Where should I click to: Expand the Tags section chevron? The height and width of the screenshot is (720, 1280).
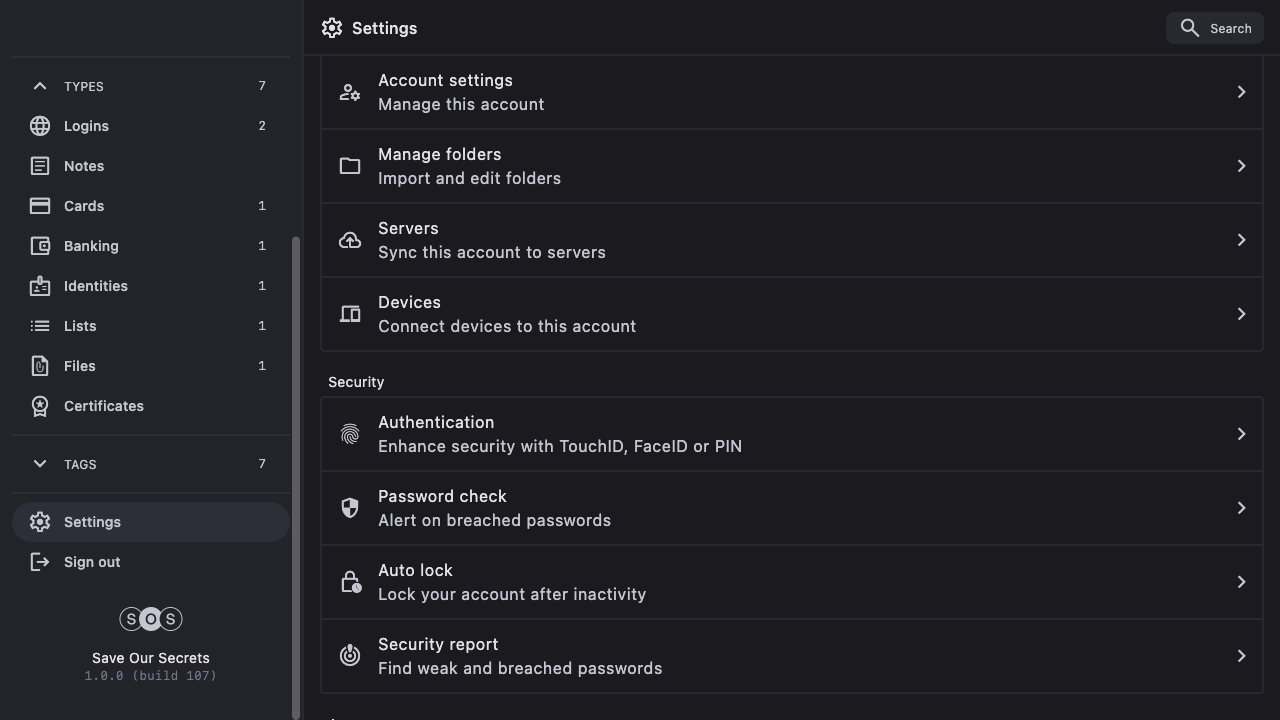coord(40,464)
